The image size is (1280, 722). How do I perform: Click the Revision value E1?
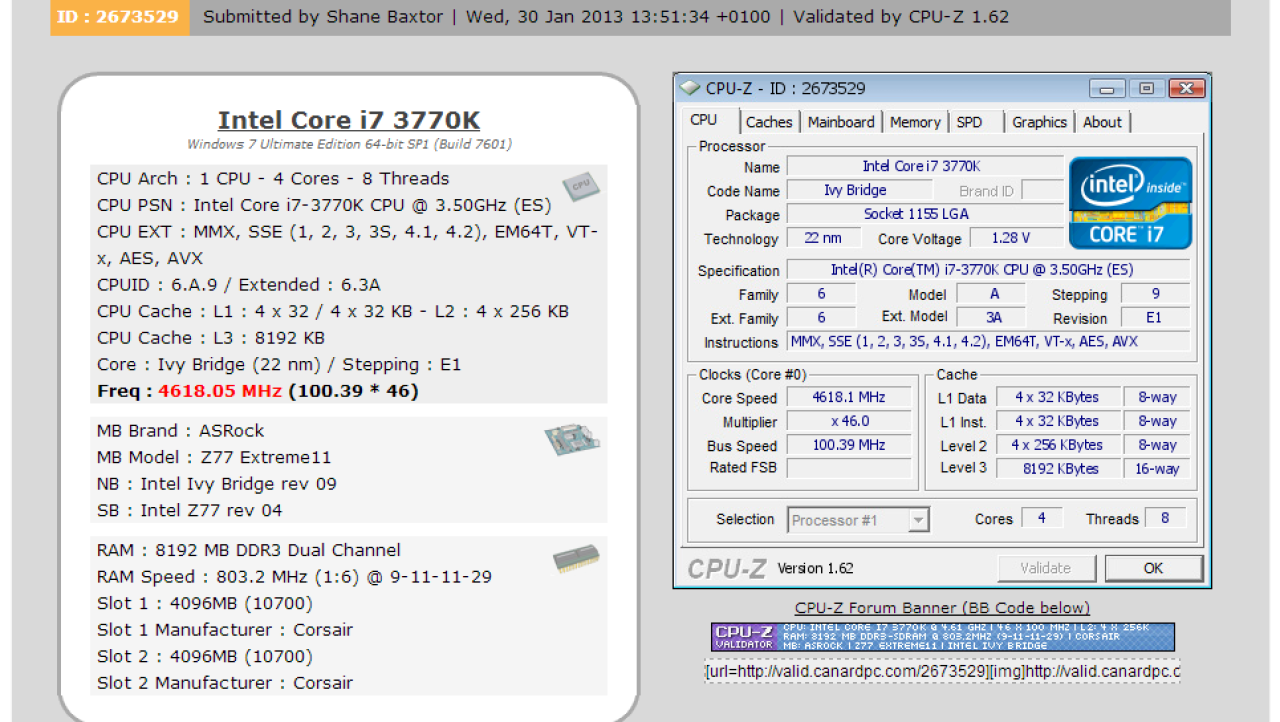(1155, 318)
